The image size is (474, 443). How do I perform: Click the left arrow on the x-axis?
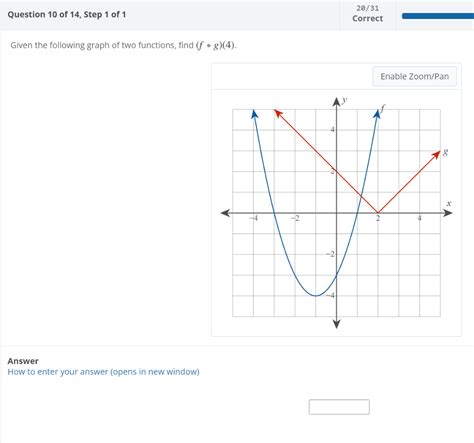226,213
